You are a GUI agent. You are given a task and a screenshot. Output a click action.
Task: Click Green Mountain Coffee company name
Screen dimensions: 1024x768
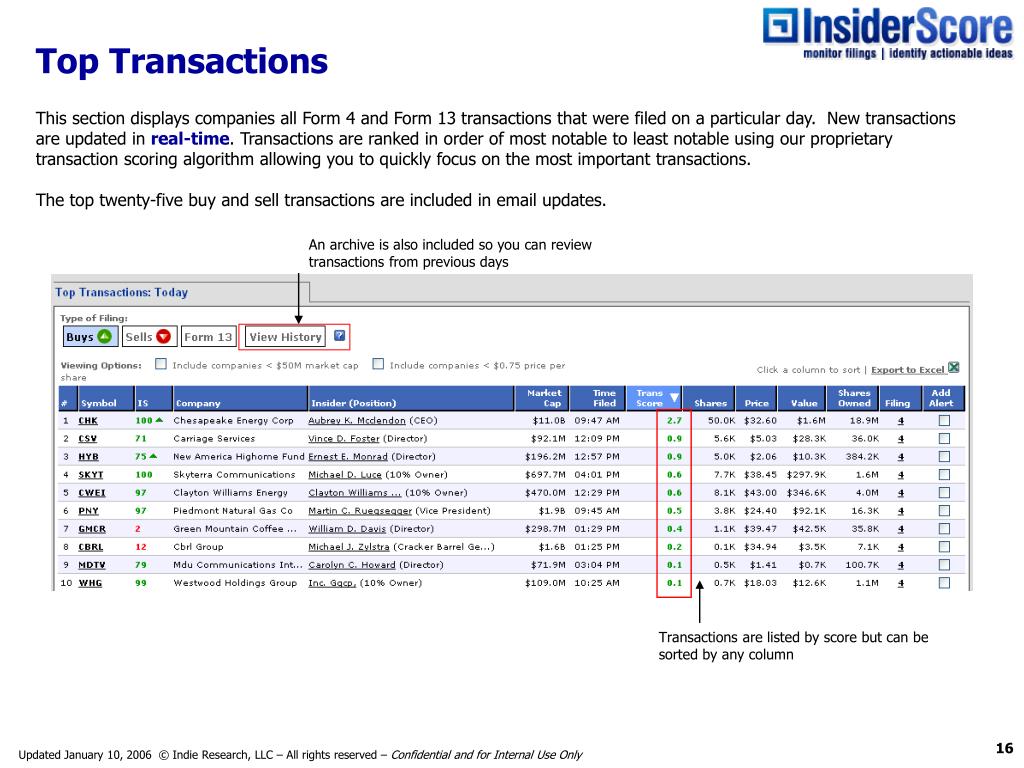pyautogui.click(x=234, y=529)
